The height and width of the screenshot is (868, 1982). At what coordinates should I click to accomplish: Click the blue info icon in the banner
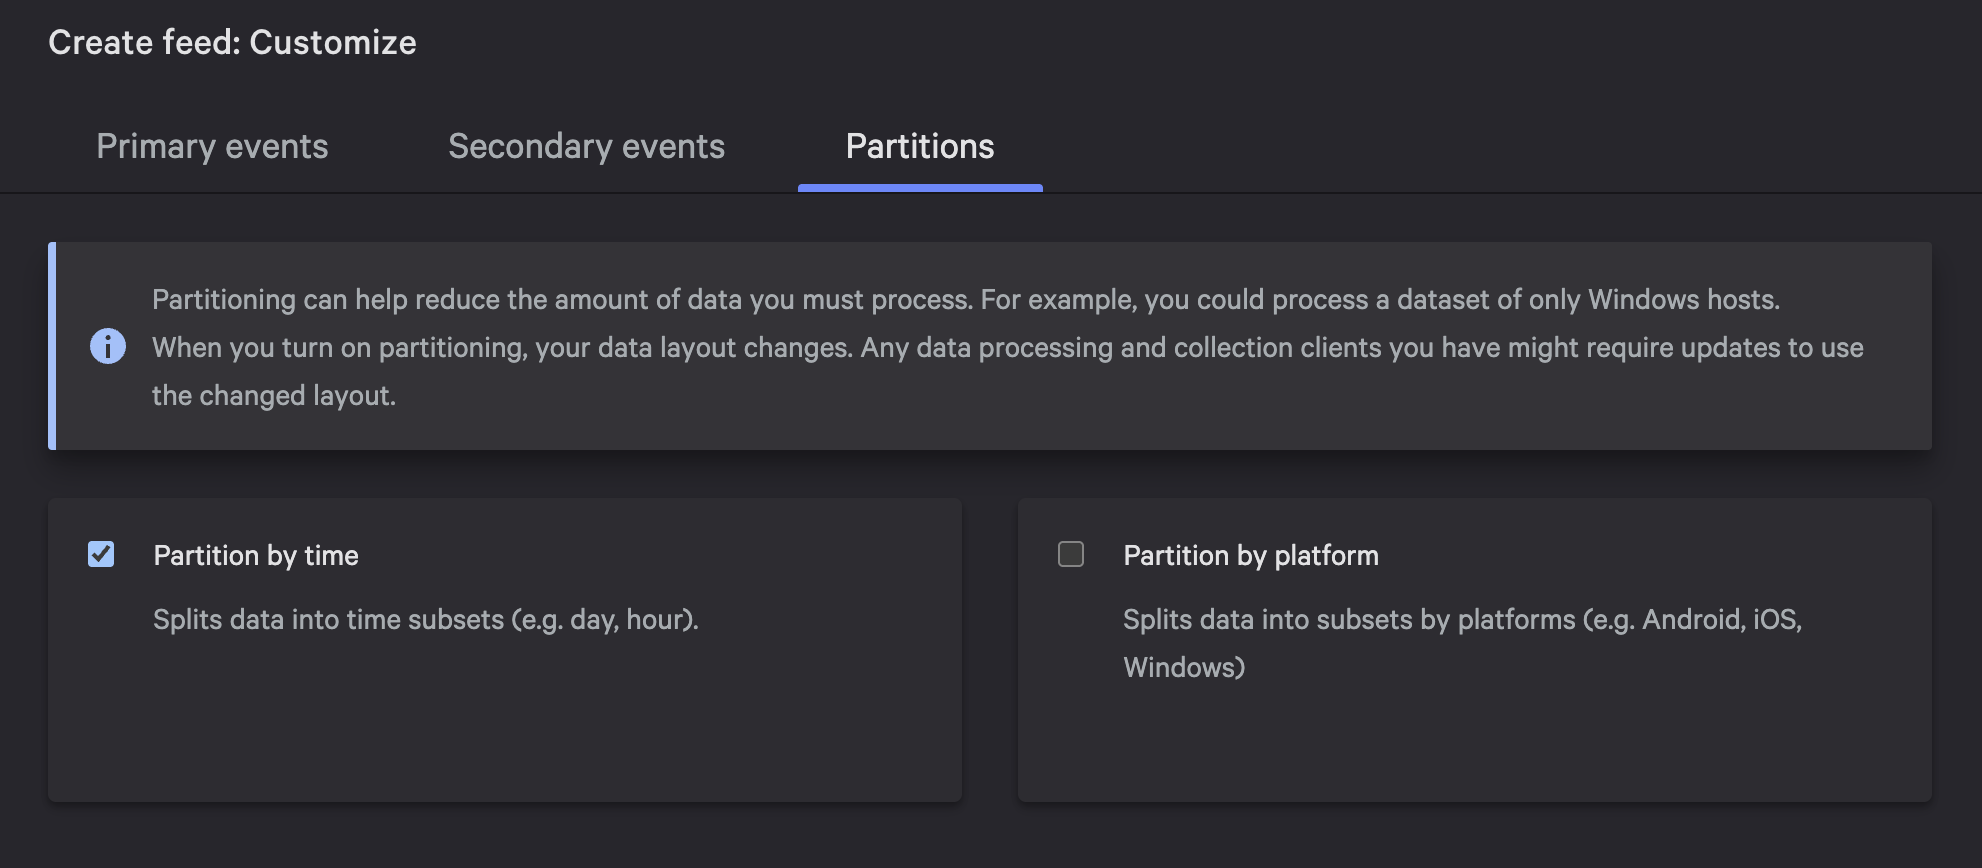click(x=108, y=347)
